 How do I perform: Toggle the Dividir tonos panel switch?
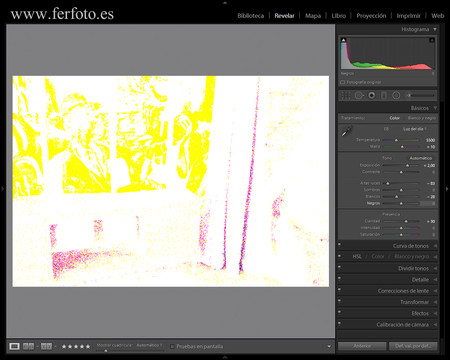click(339, 267)
